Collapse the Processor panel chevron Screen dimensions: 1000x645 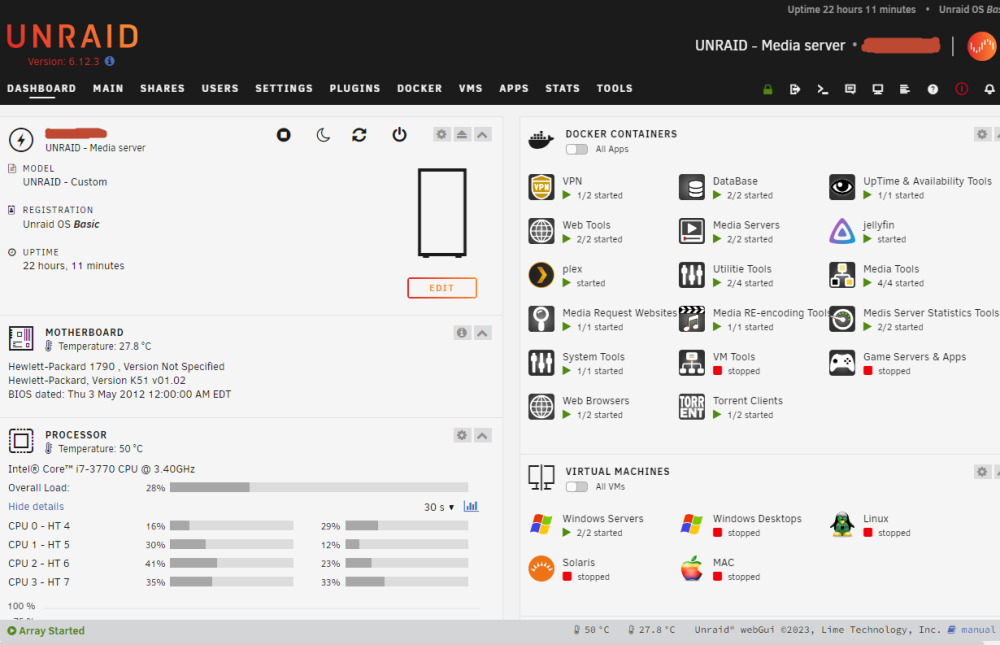(x=483, y=436)
